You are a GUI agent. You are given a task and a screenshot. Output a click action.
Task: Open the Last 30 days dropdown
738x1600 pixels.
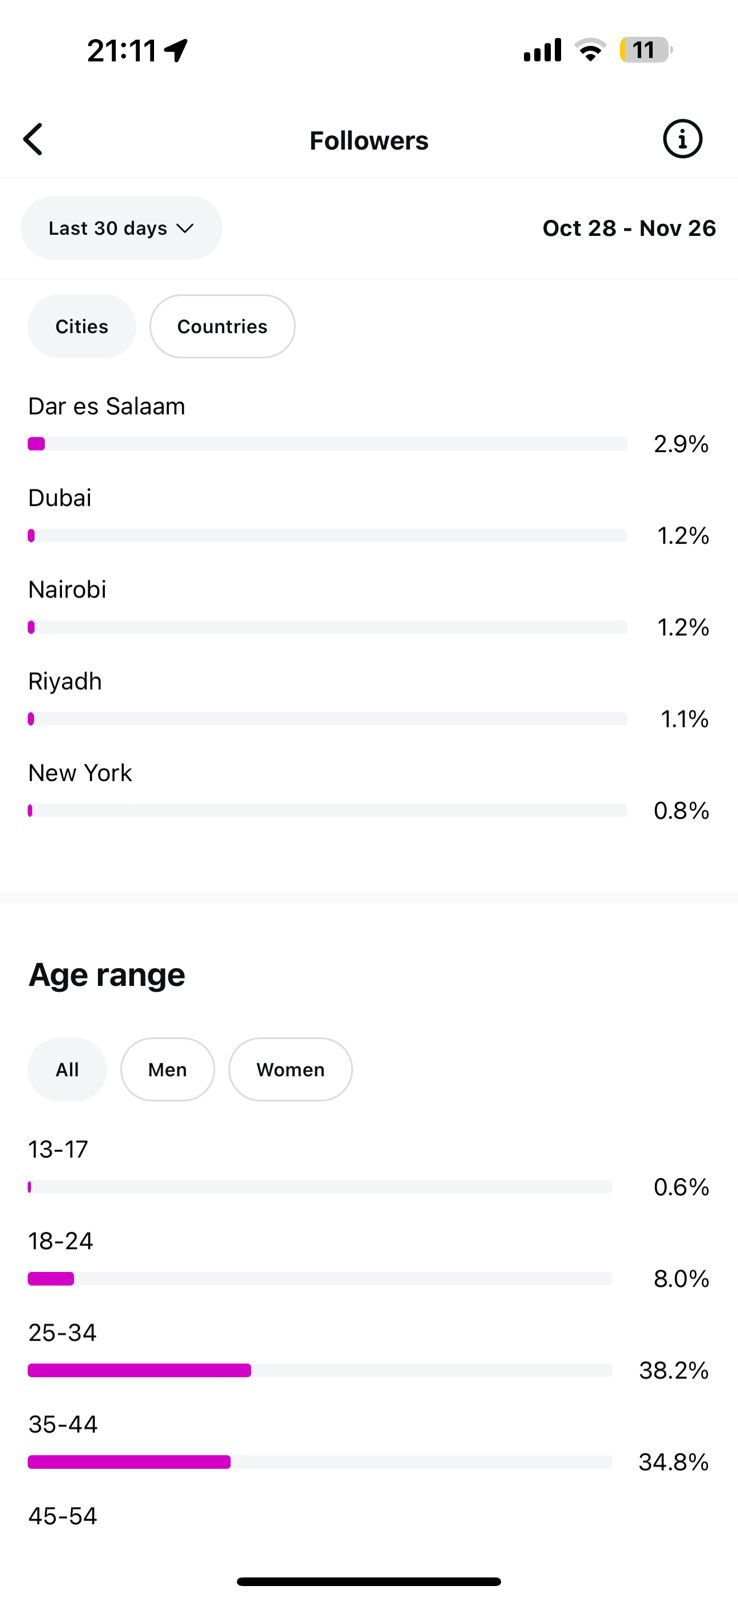click(x=121, y=228)
